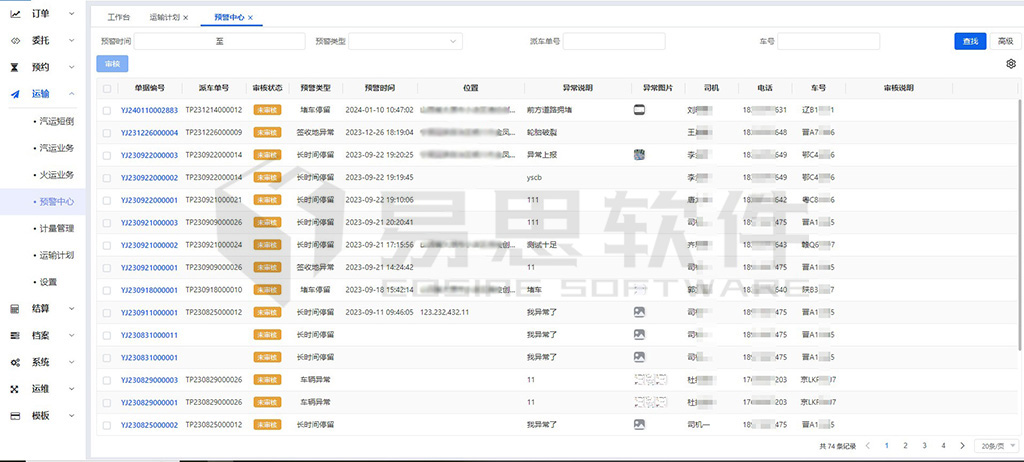Click the 委托 code icon in sidebar

(x=15, y=41)
